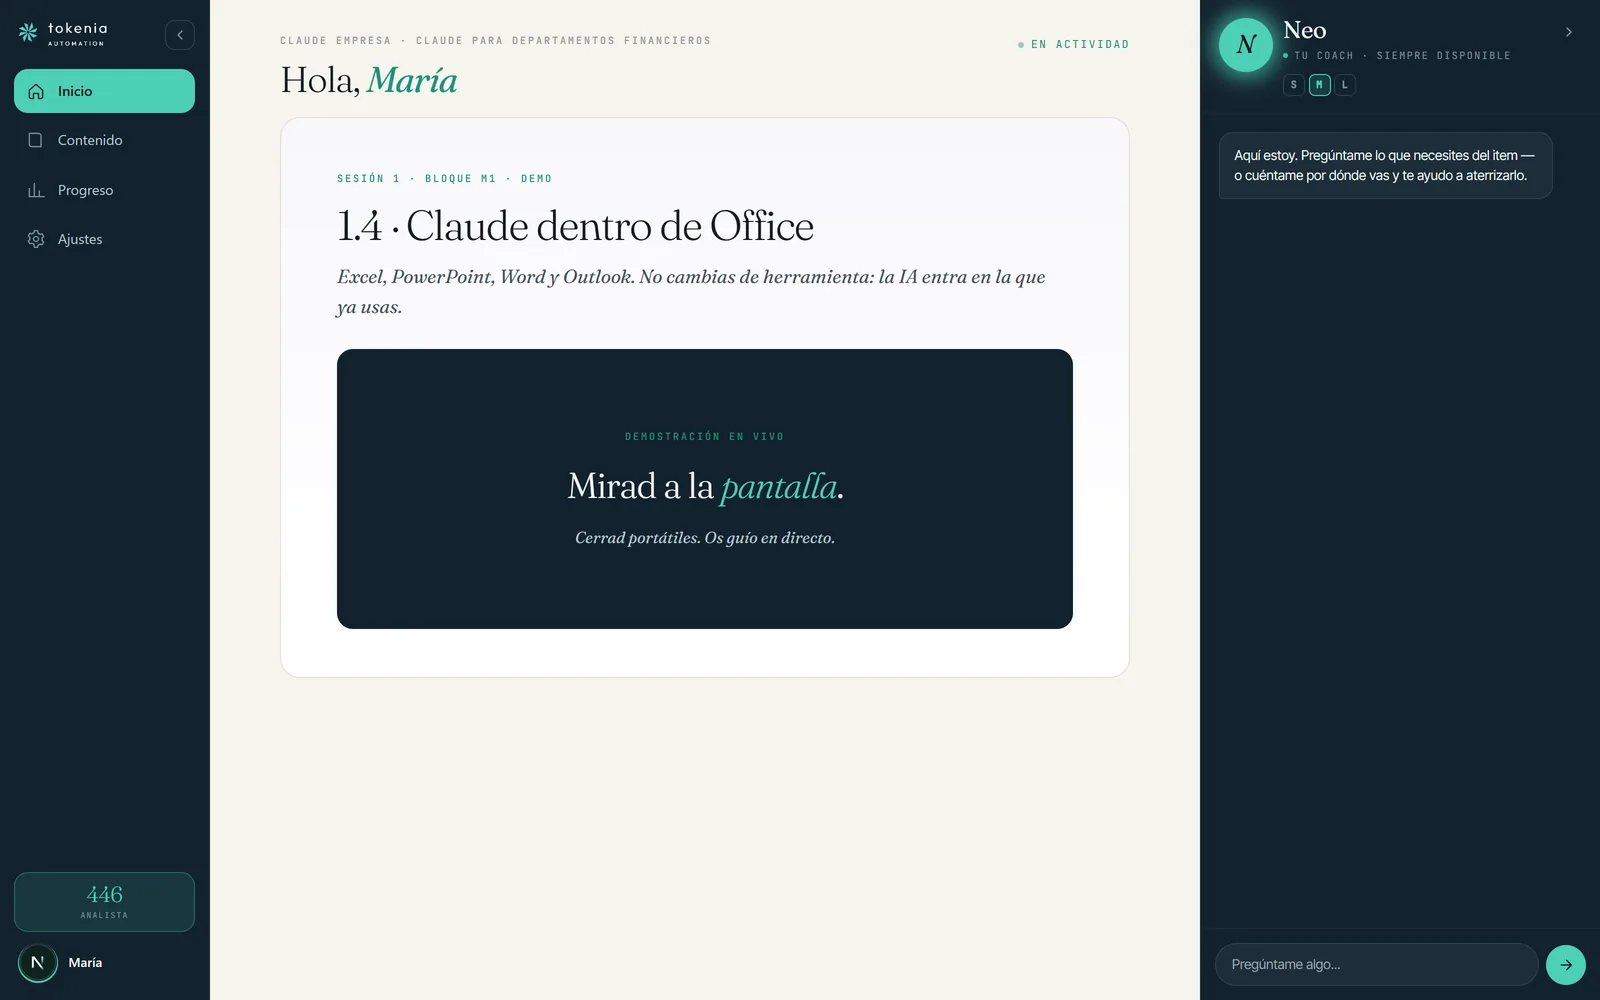Select the L text size option

pyautogui.click(x=1345, y=85)
